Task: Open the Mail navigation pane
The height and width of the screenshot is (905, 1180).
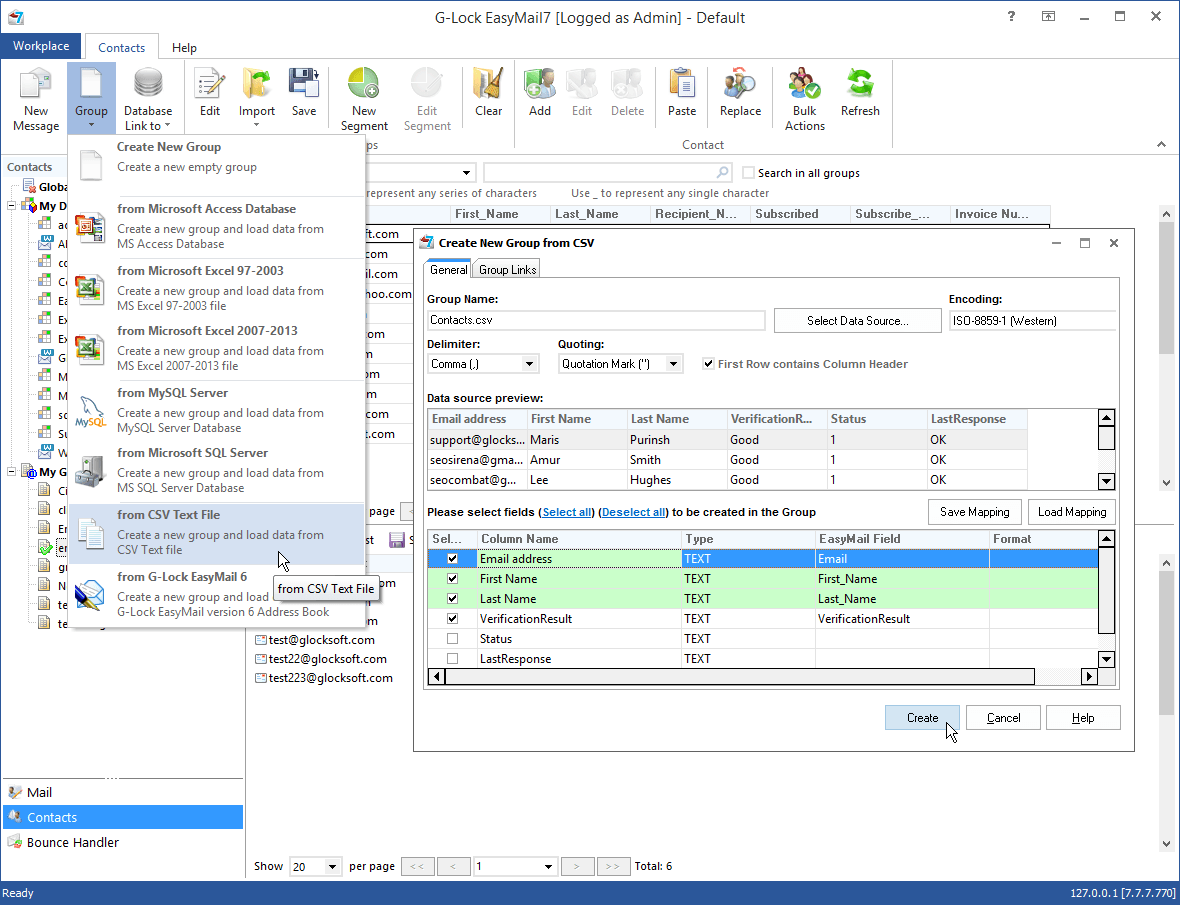Action: coord(123,792)
